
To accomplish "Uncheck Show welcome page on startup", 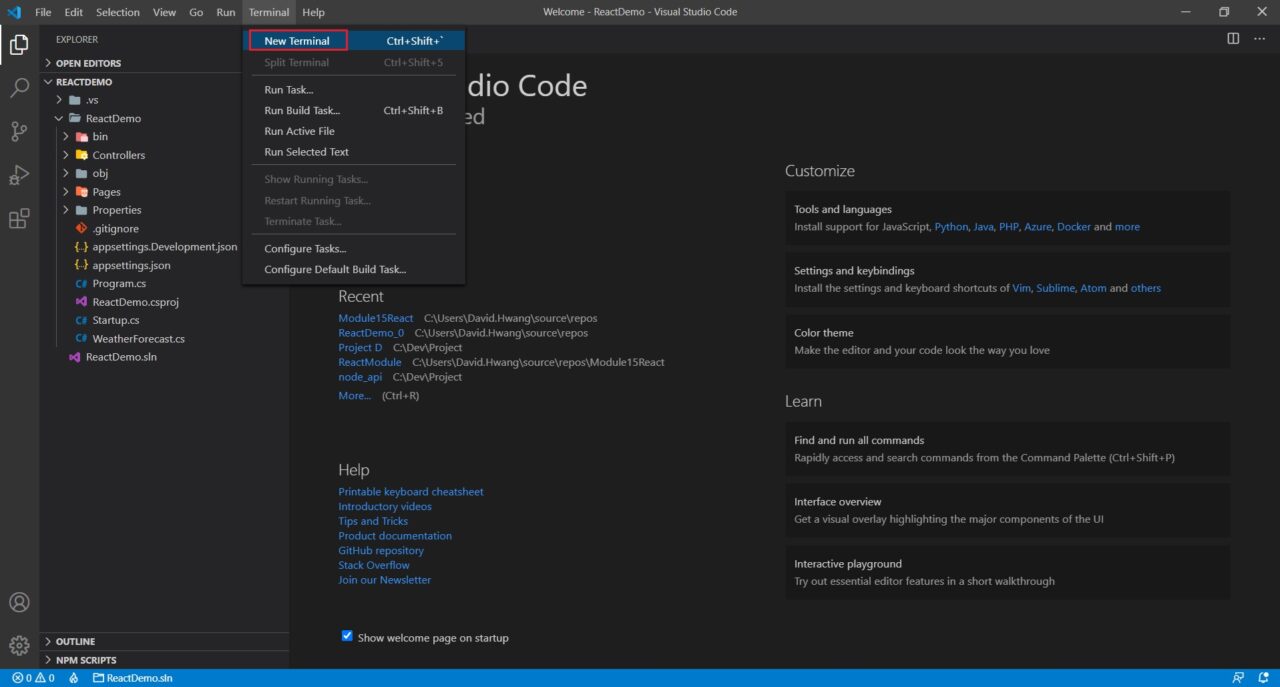I will tap(346, 636).
